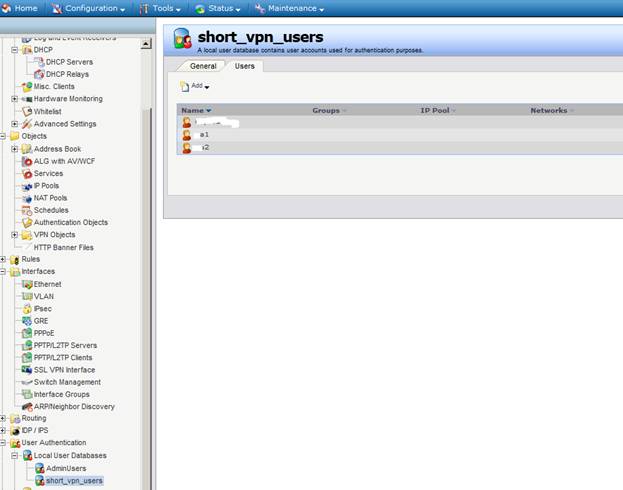The height and width of the screenshot is (490, 623).
Task: Click the GRE icon
Action: [27, 321]
